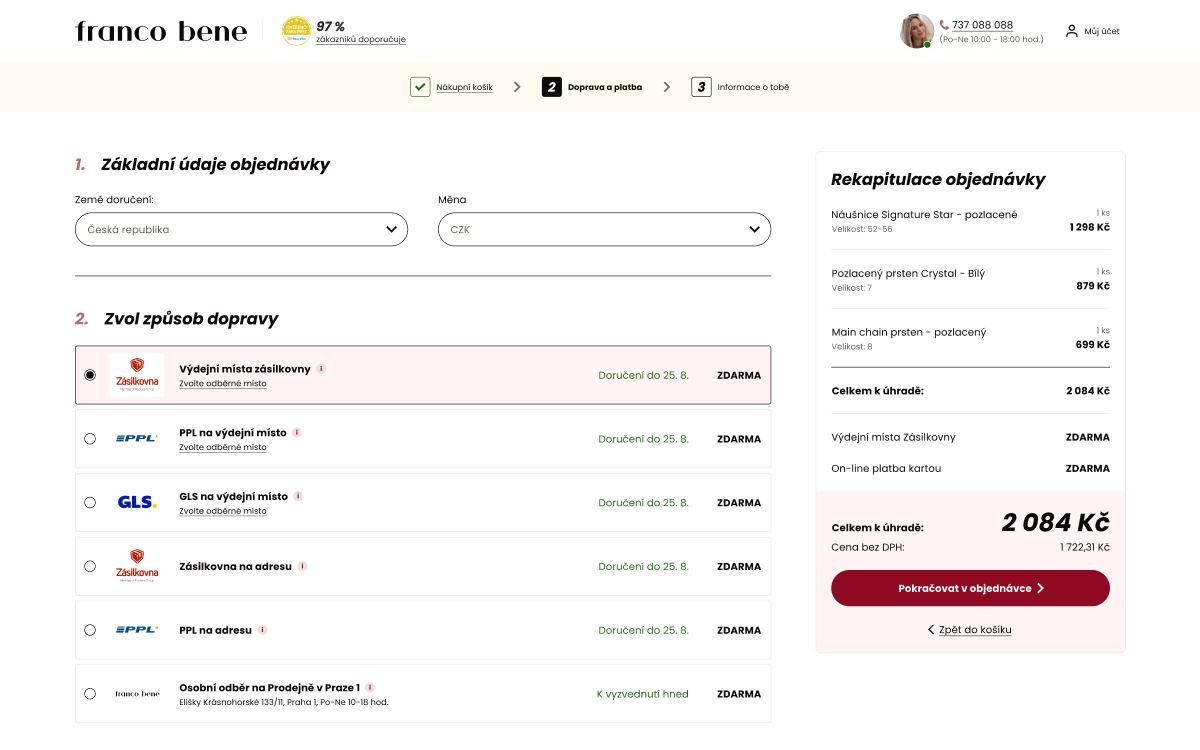Select PPL na výdejní místo radio button

90,439
